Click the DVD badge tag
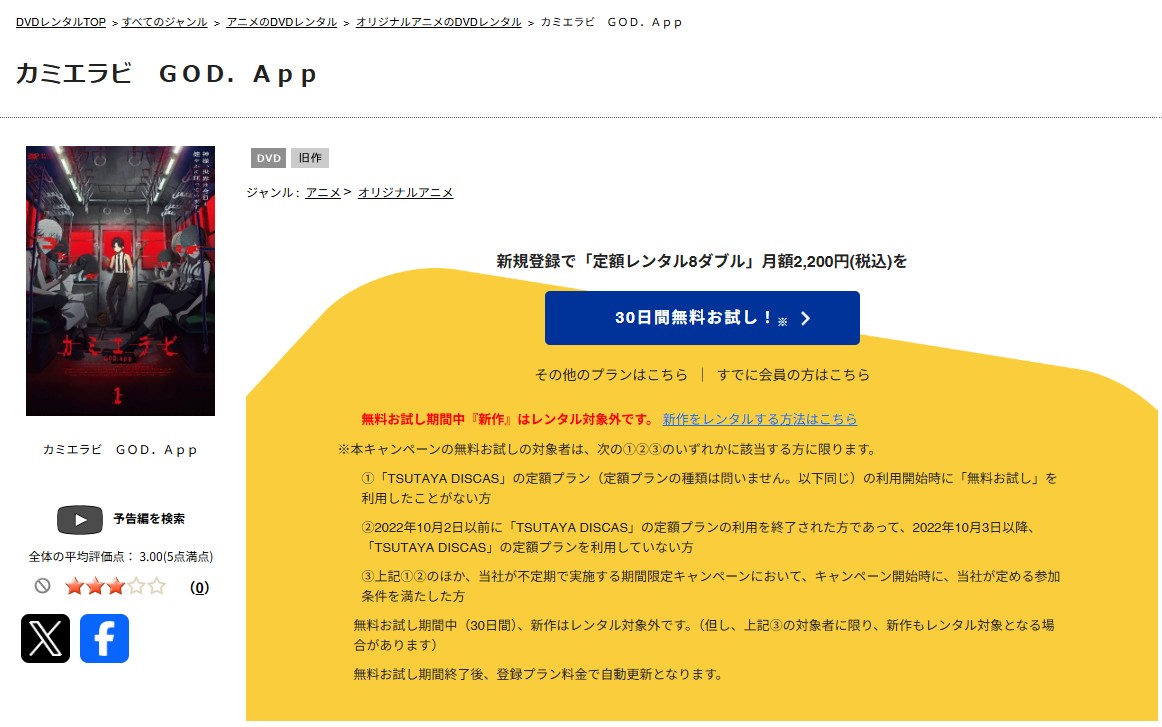This screenshot has height=727, width=1162. [x=268, y=158]
